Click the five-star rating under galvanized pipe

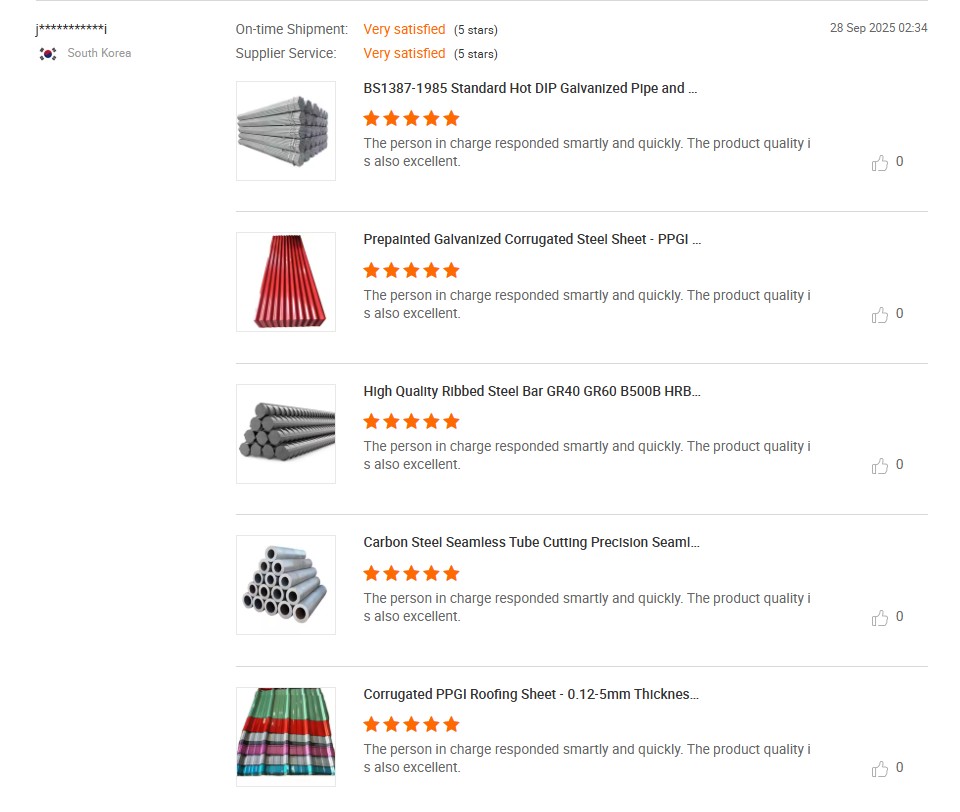[x=411, y=118]
